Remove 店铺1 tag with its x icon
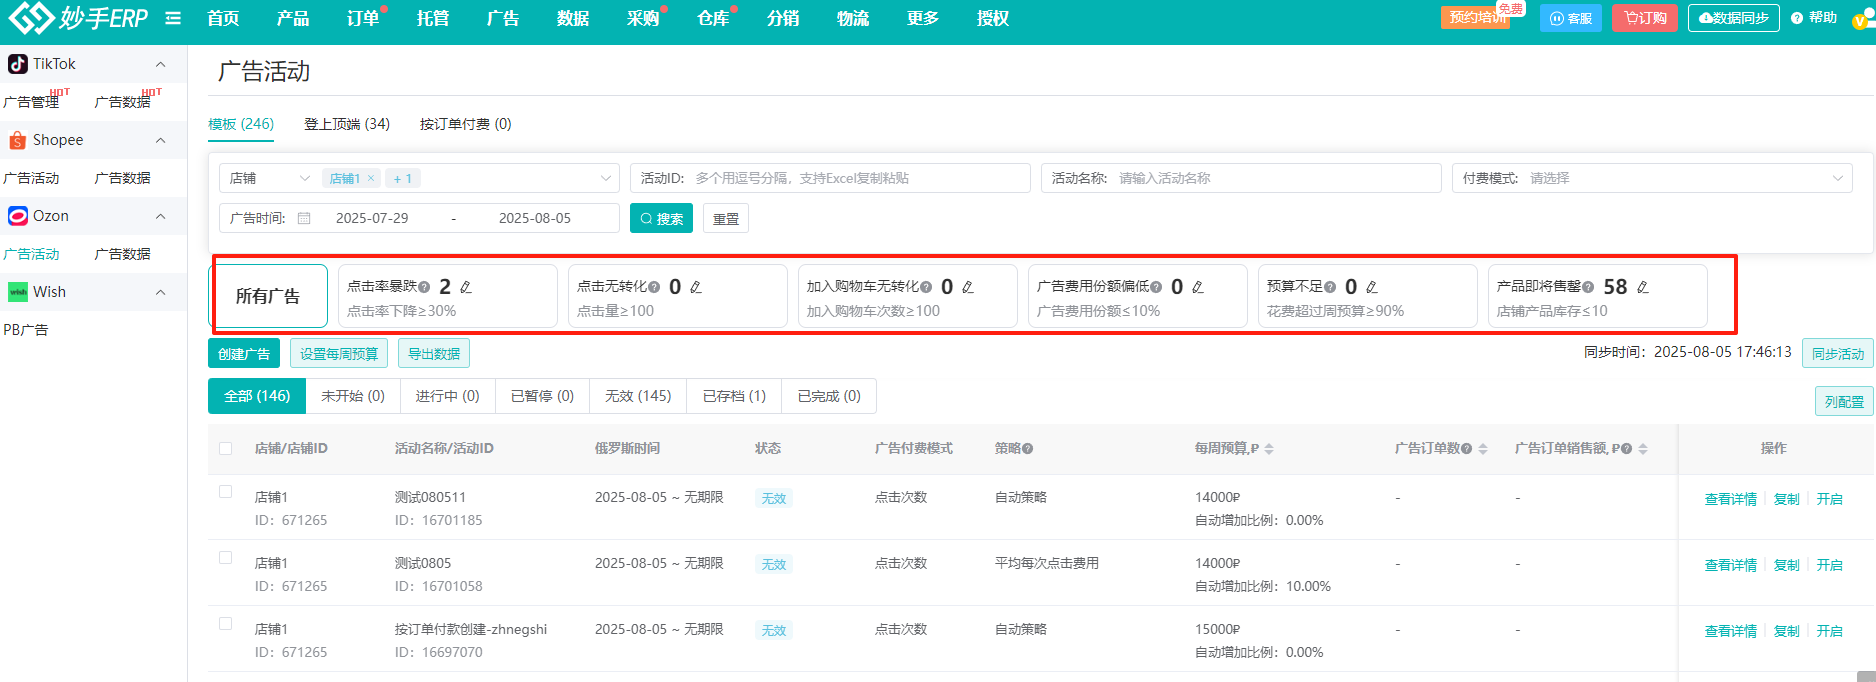Screen dimensions: 1876x682 pyautogui.click(x=371, y=178)
